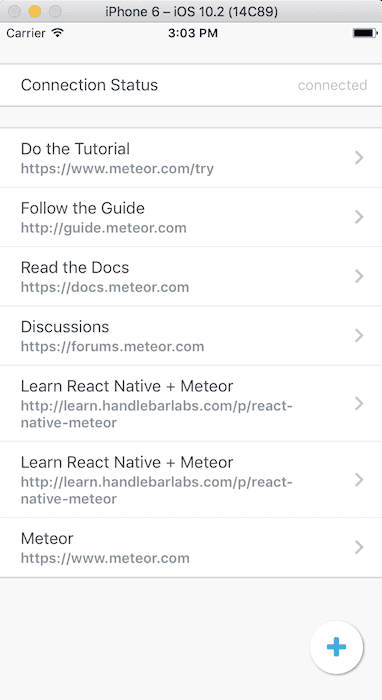
Task: Click the yellow minimize window button
Action: point(35,11)
